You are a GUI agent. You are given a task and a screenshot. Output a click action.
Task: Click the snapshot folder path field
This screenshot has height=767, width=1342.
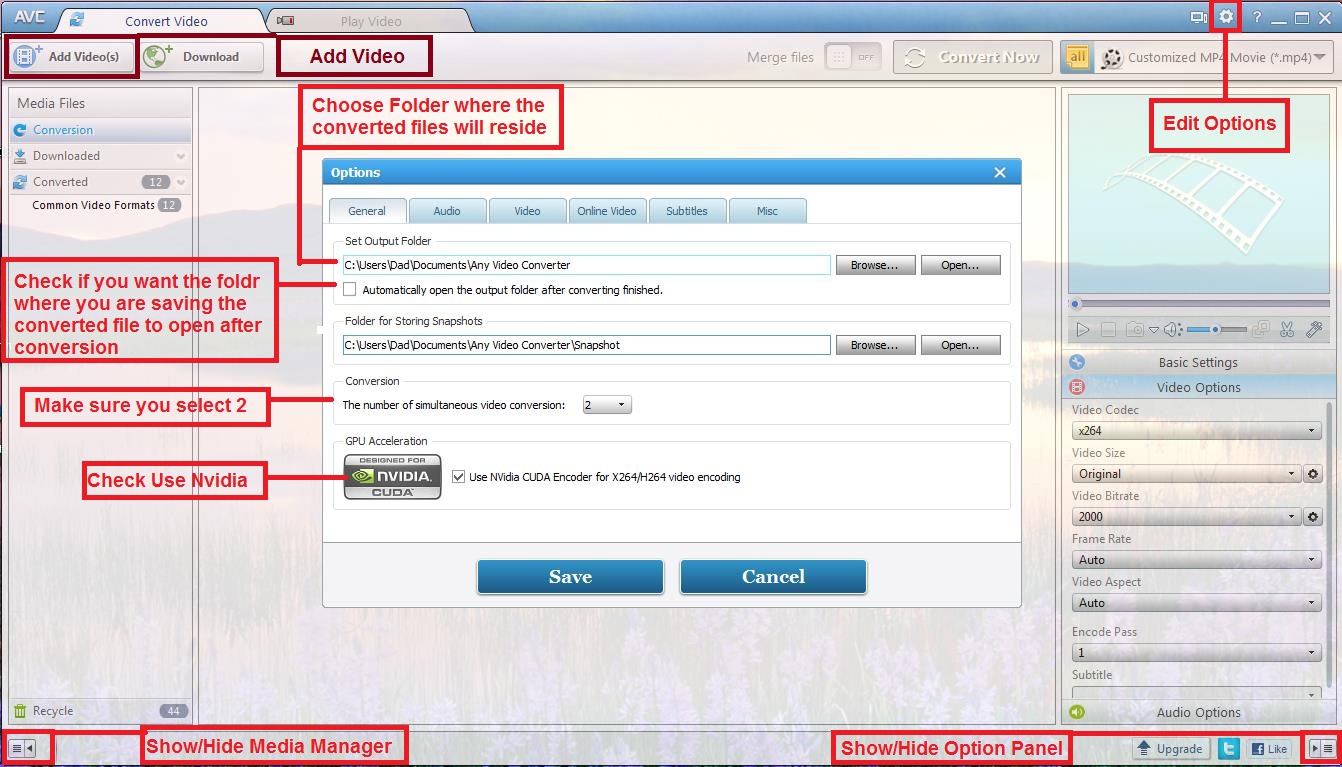586,345
